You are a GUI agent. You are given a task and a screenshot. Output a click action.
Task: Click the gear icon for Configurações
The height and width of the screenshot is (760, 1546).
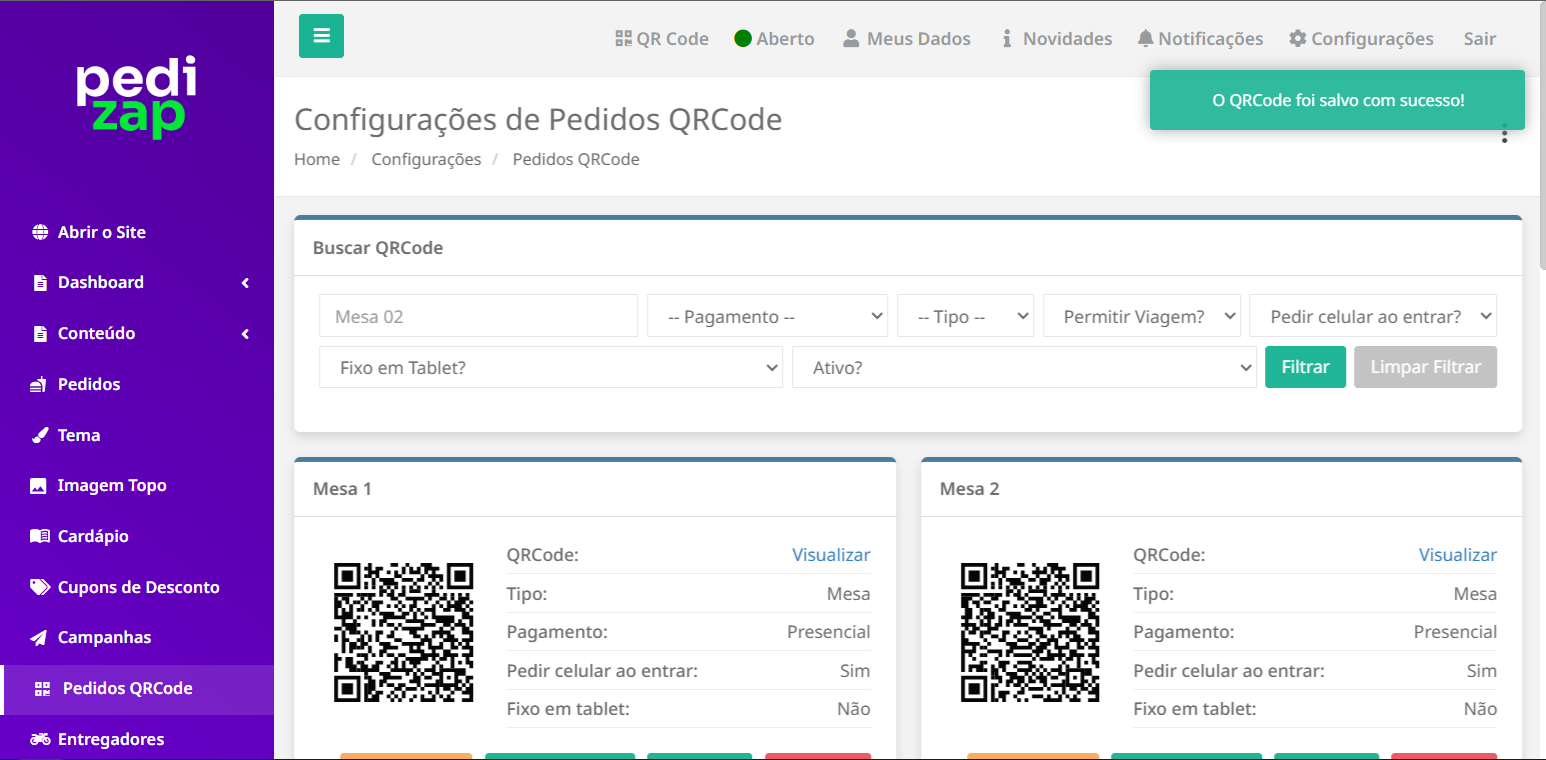(1297, 38)
